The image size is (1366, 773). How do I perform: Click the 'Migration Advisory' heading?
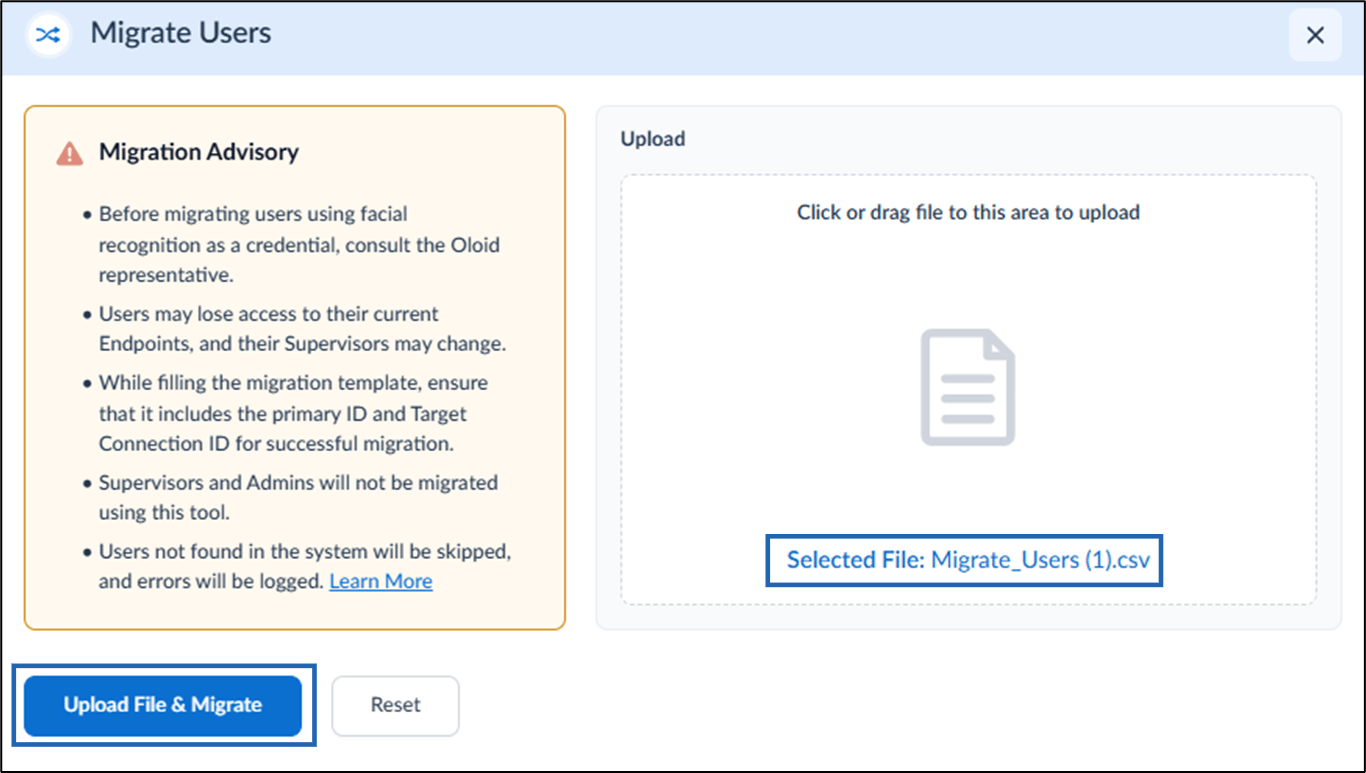(198, 152)
